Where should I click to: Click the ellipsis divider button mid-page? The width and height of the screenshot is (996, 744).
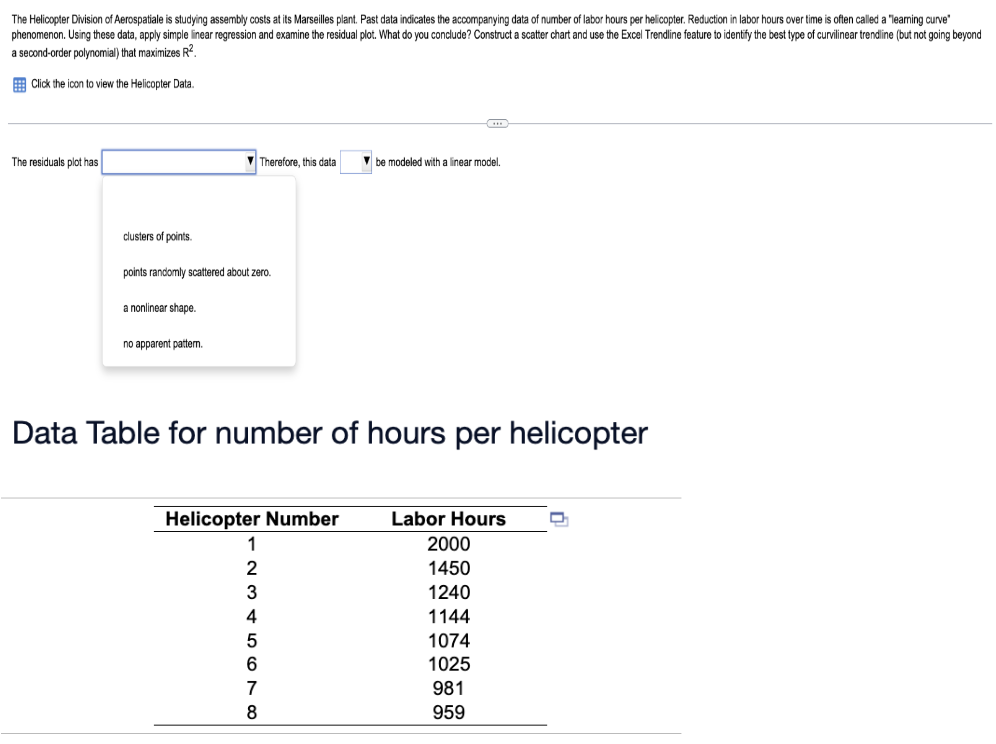[x=499, y=122]
